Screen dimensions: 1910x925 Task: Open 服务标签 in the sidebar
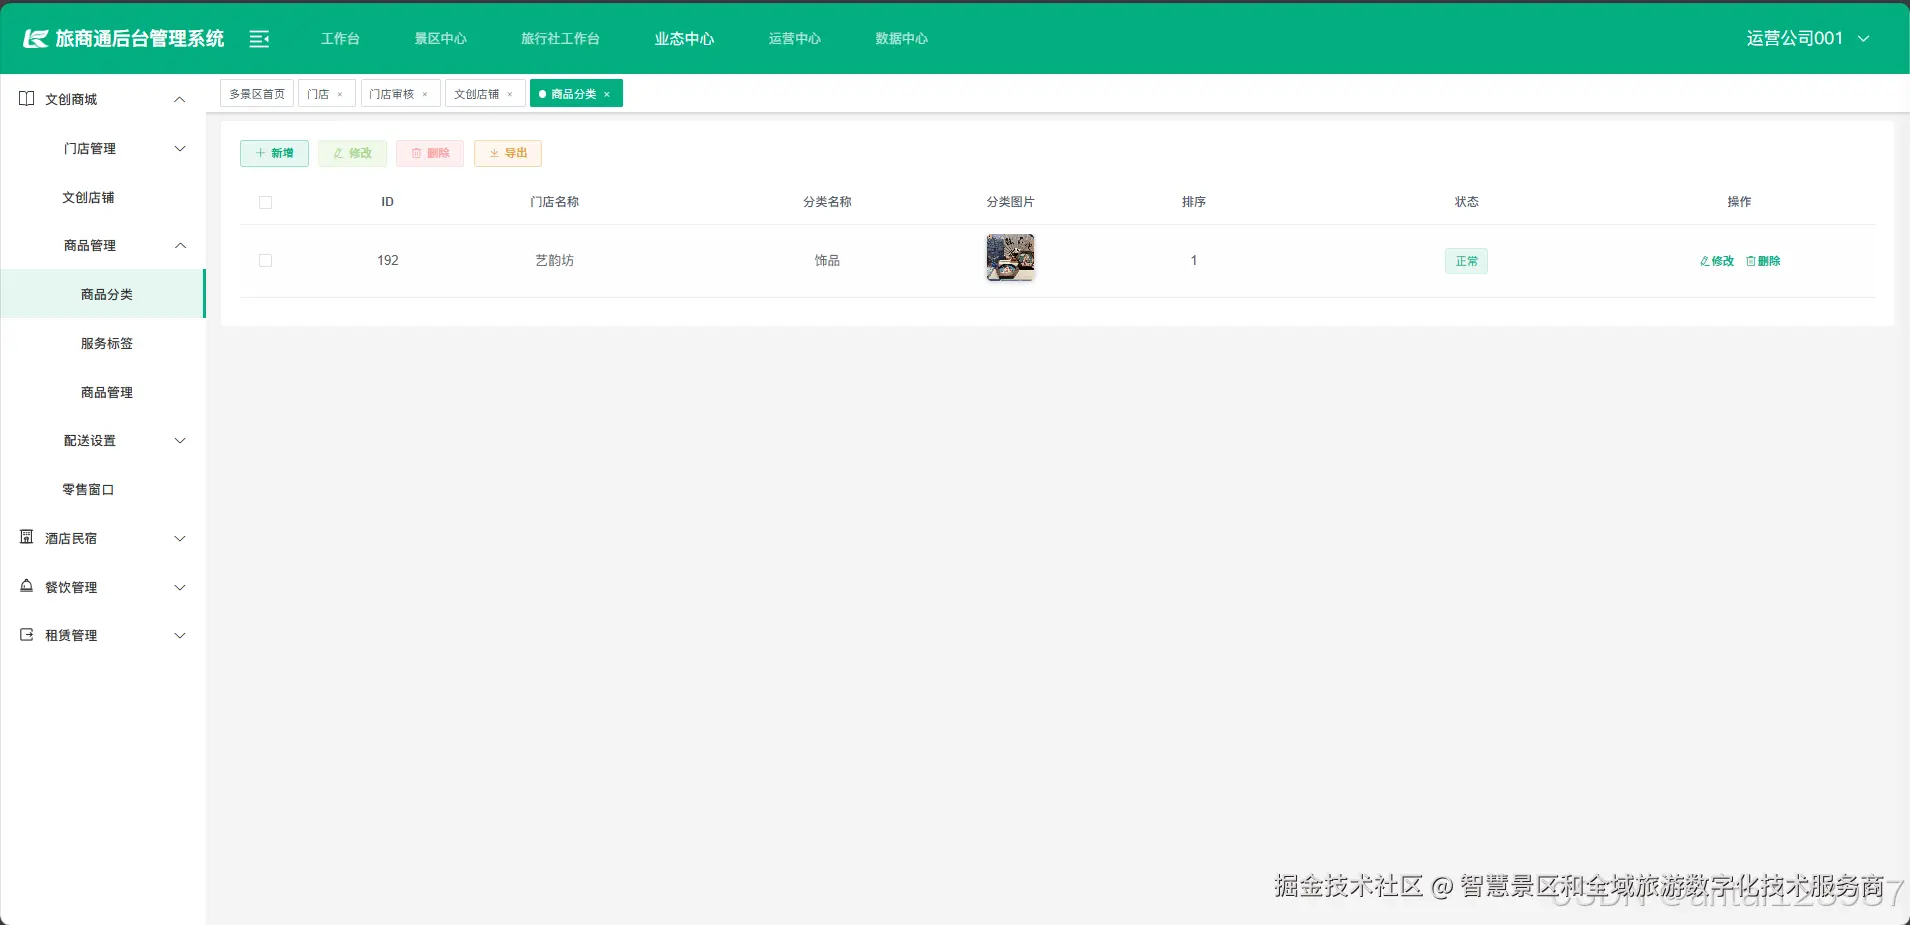[107, 343]
